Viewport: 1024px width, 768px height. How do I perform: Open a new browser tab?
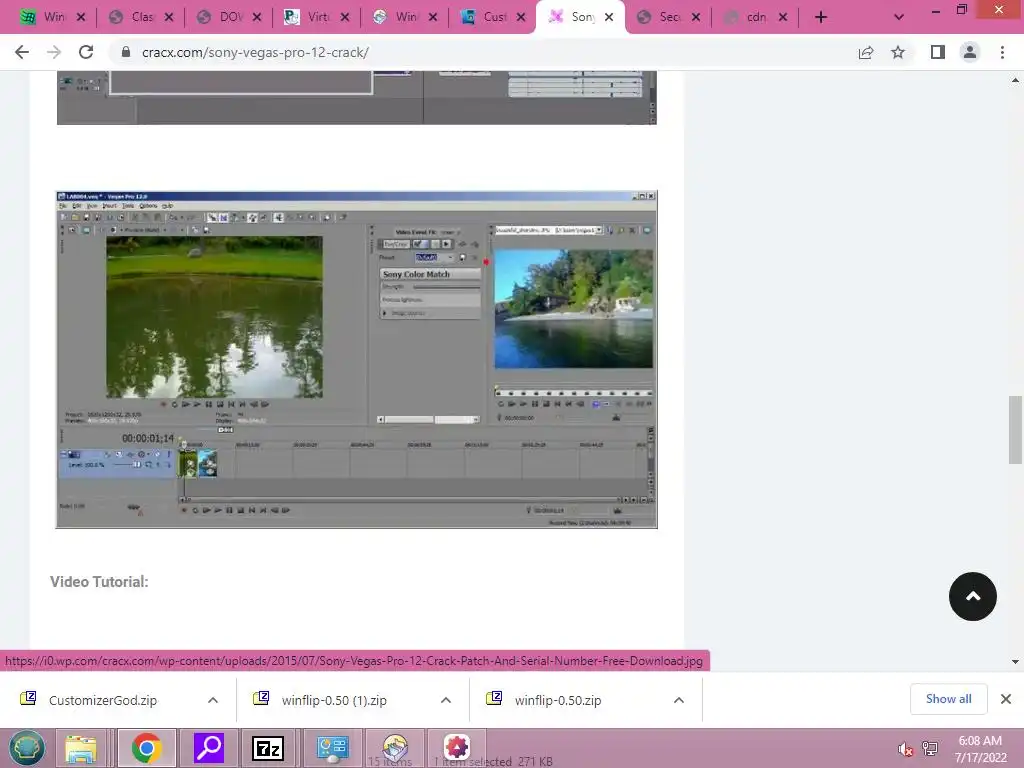tap(821, 18)
